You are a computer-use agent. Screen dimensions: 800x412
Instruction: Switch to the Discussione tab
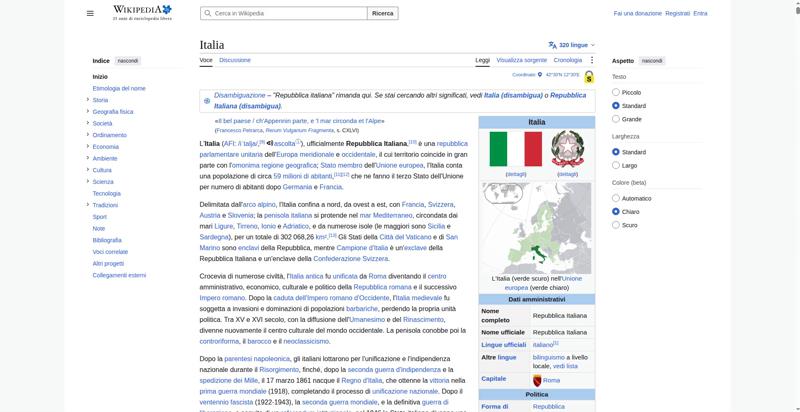tap(235, 60)
